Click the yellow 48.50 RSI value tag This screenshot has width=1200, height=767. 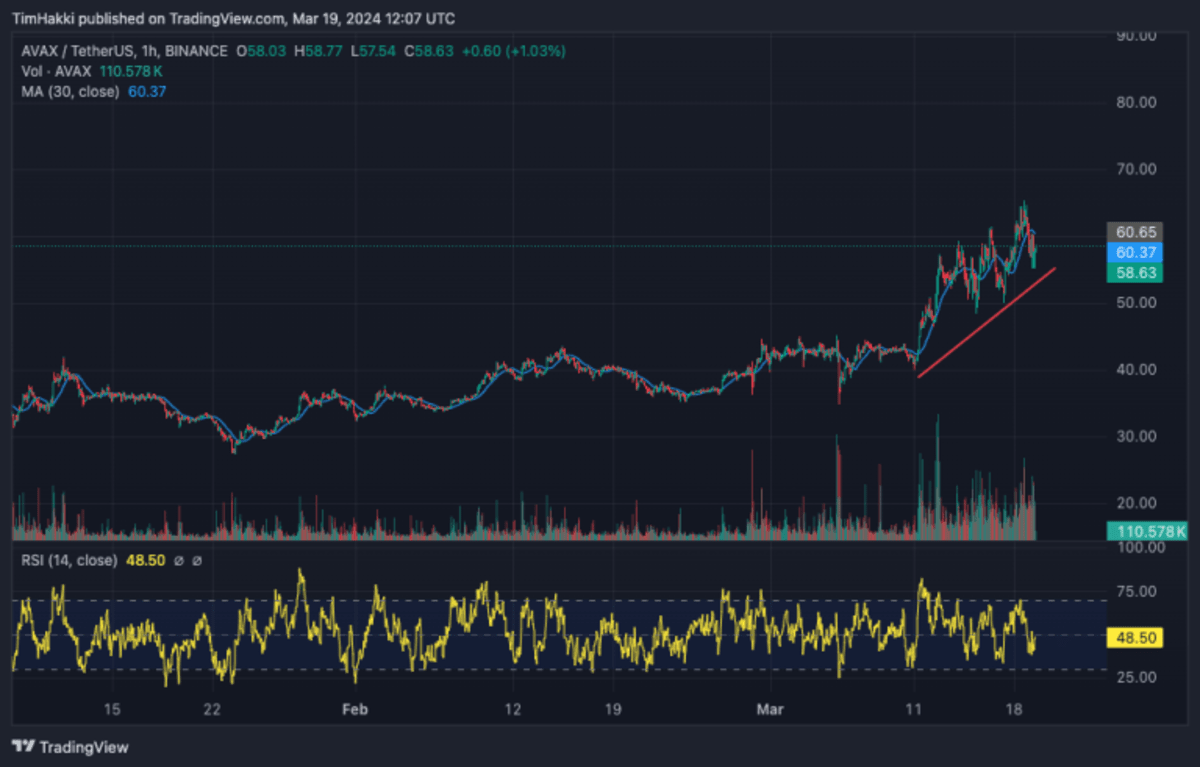point(1133,636)
